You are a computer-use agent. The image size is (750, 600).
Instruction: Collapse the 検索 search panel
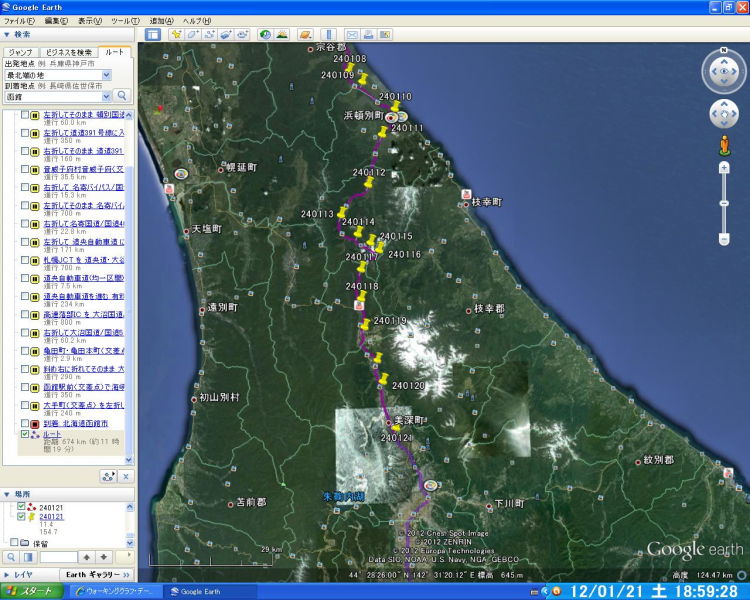click(7, 34)
